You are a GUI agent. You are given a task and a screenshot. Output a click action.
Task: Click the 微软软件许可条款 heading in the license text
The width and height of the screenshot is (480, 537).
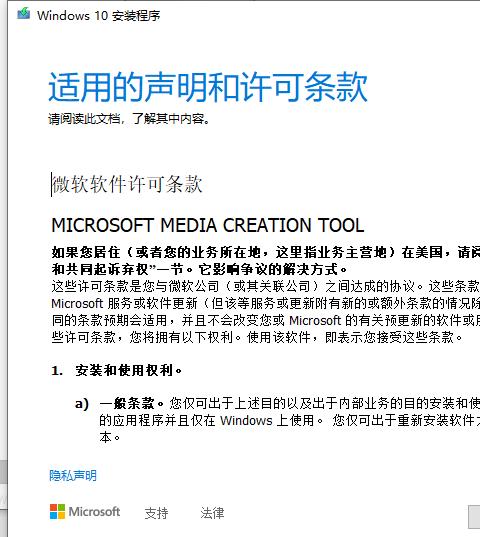[127, 184]
